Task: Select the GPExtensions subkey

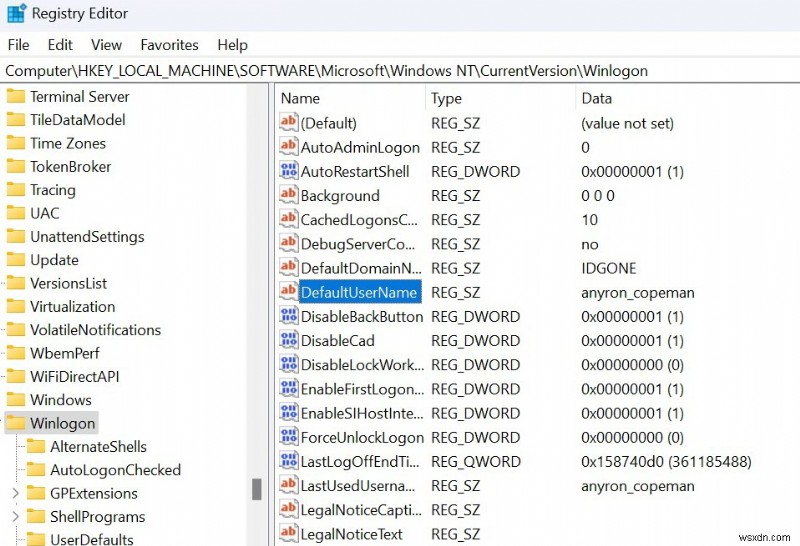Action: coord(93,493)
